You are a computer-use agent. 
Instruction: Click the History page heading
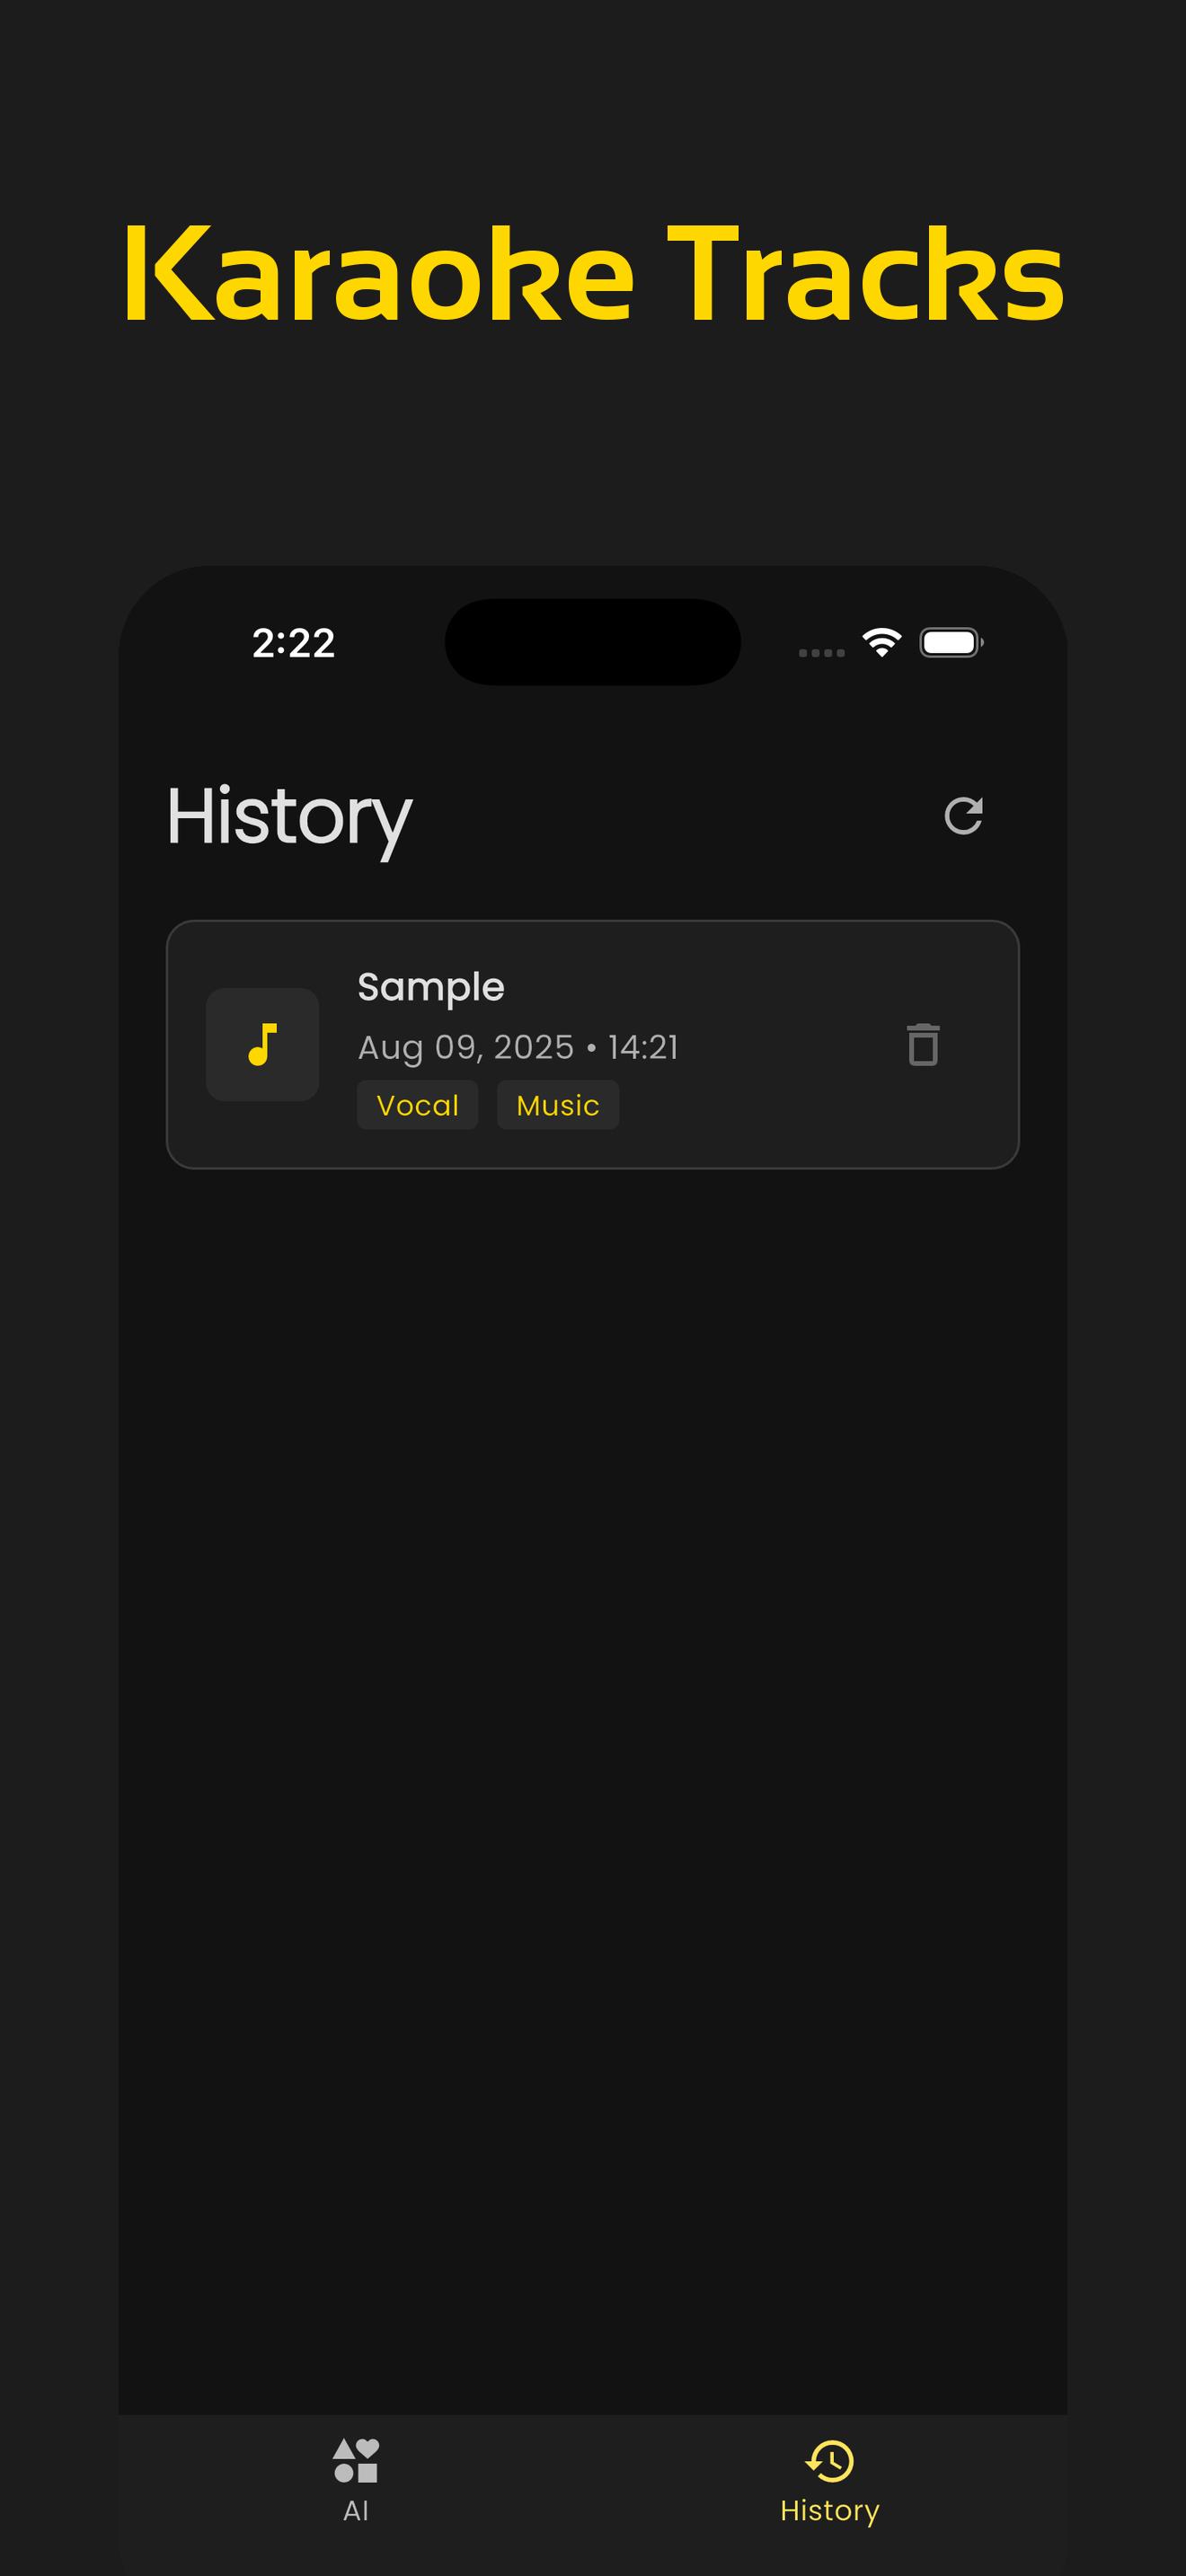289,817
